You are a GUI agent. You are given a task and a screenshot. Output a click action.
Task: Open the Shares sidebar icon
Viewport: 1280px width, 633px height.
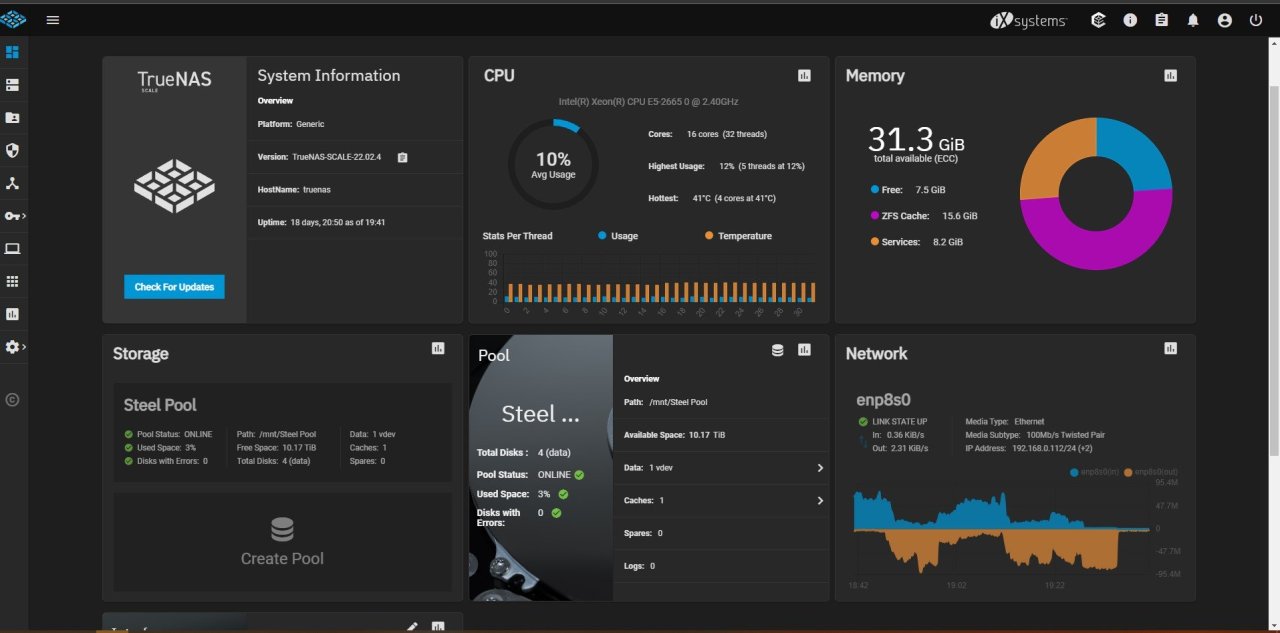pos(13,118)
